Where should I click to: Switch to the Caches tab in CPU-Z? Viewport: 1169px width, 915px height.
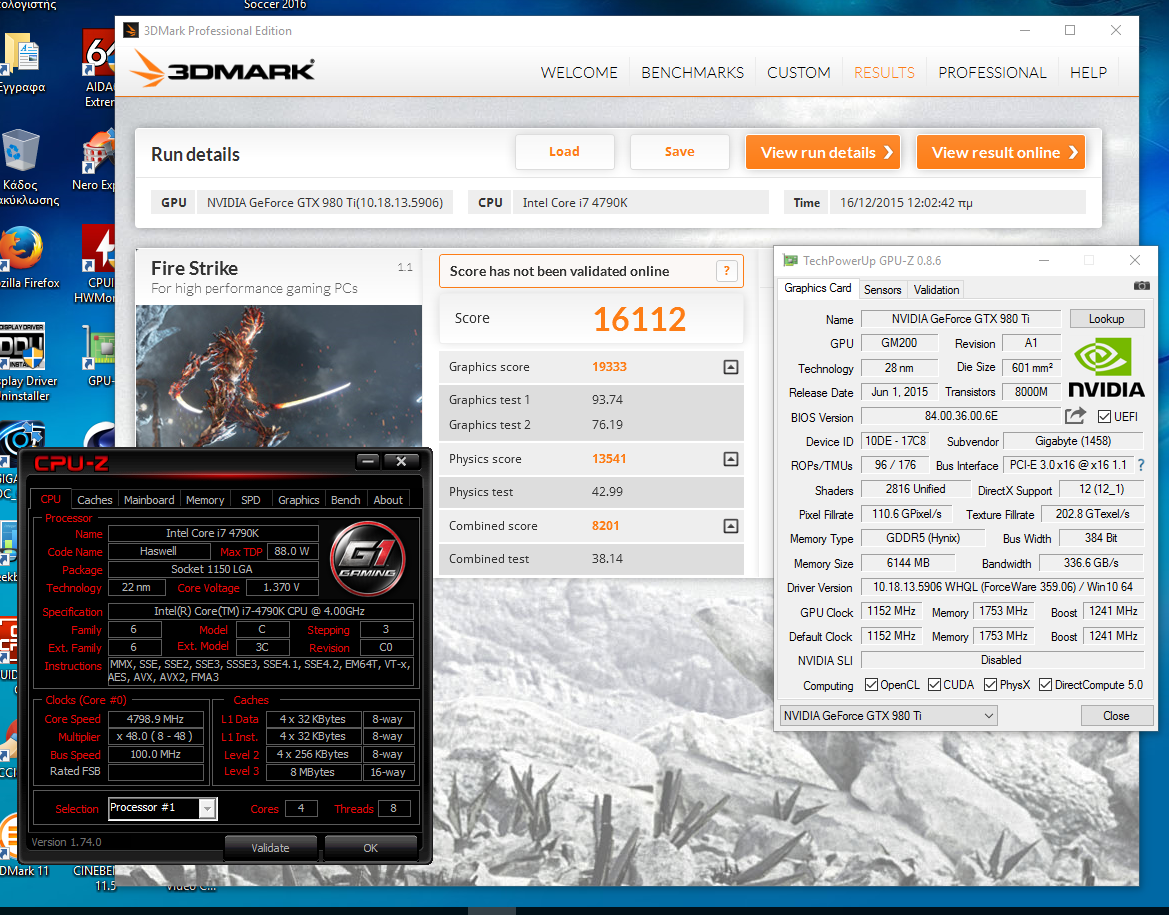[x=95, y=500]
